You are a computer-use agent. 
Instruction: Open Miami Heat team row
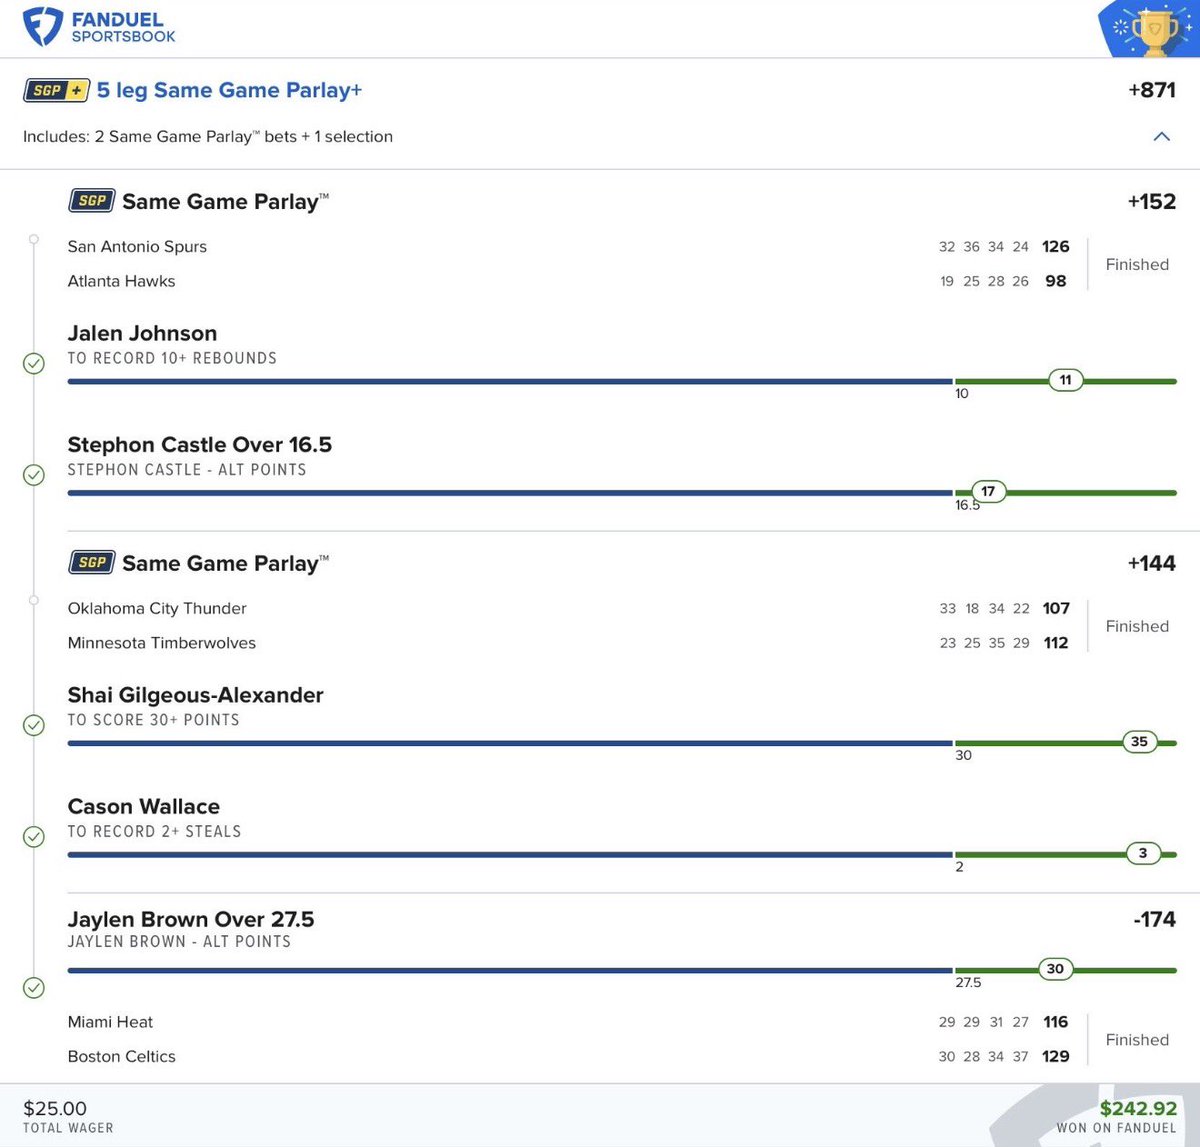click(110, 1022)
